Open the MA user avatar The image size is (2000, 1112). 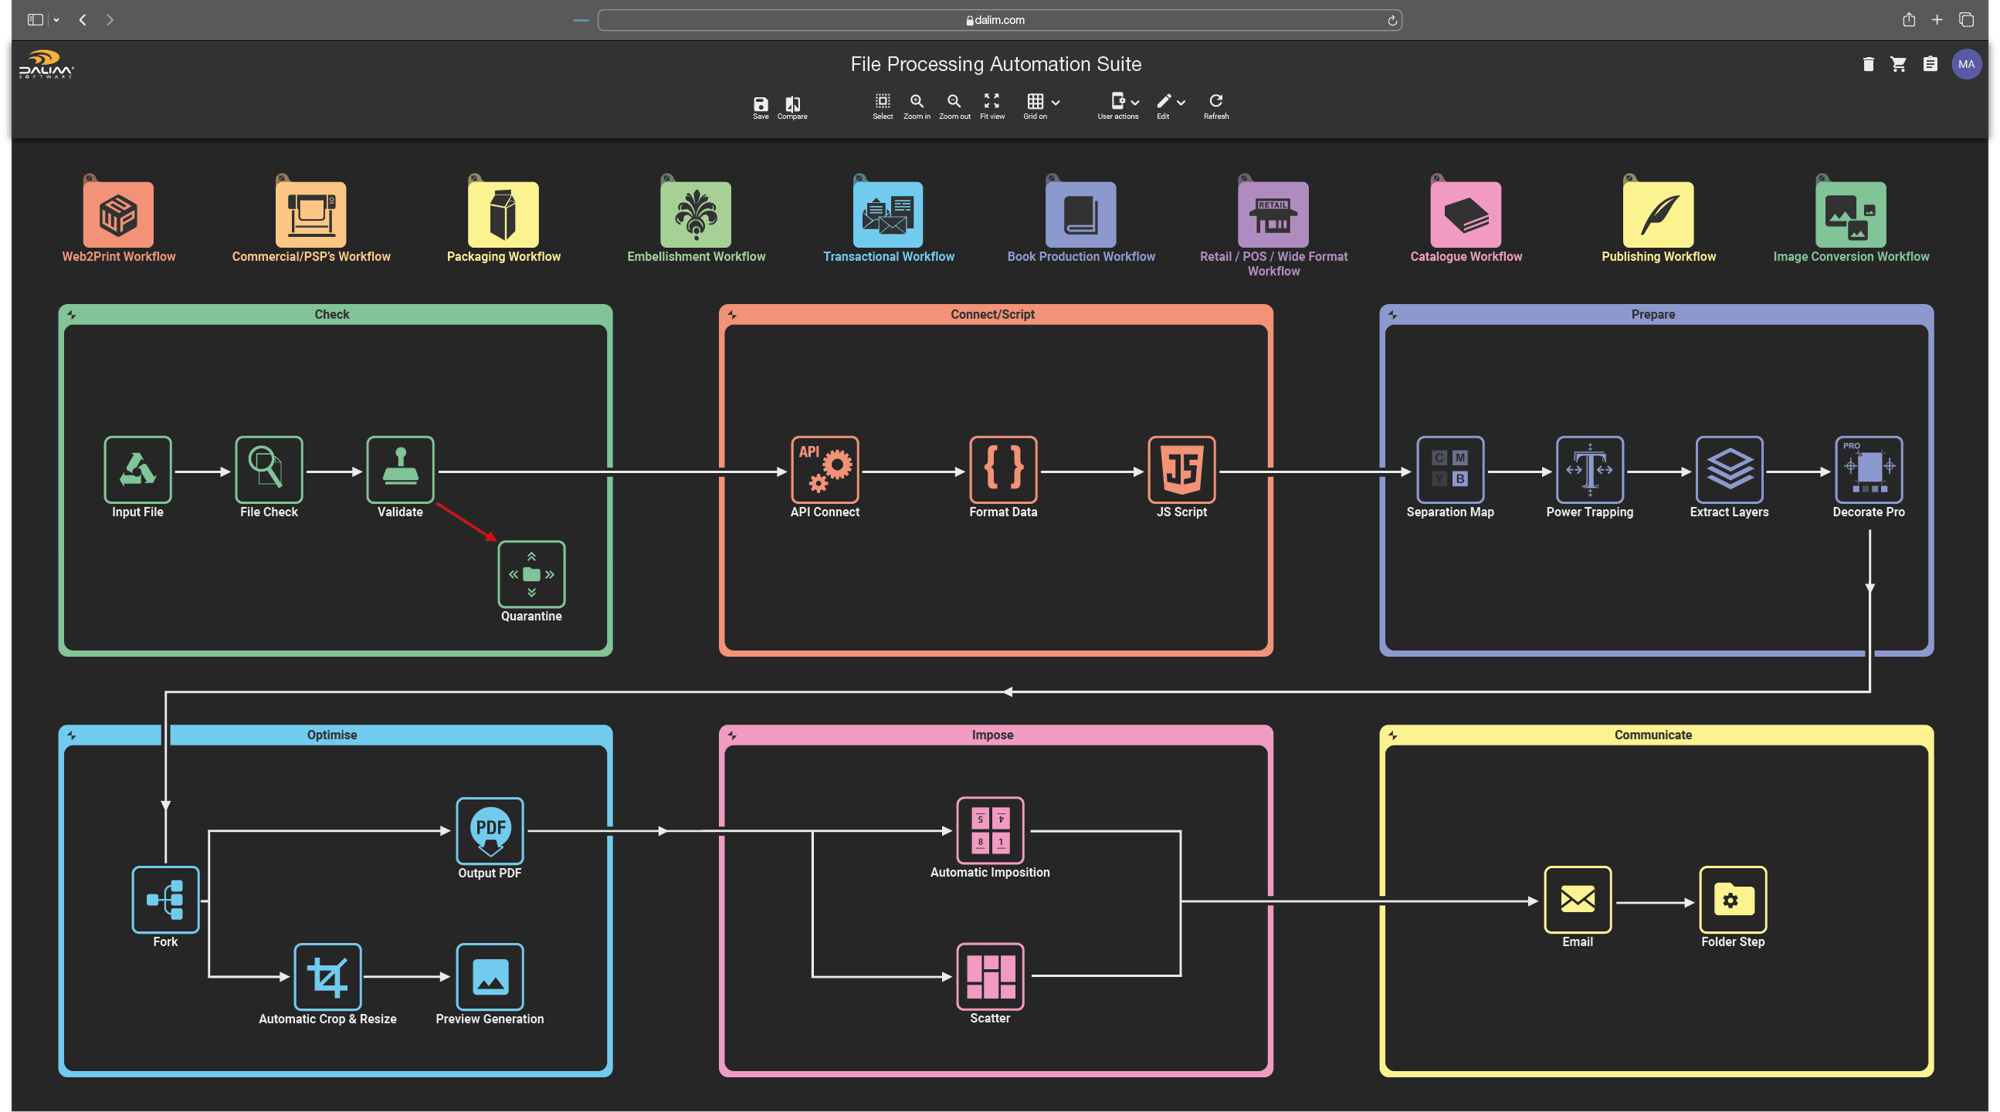1966,64
